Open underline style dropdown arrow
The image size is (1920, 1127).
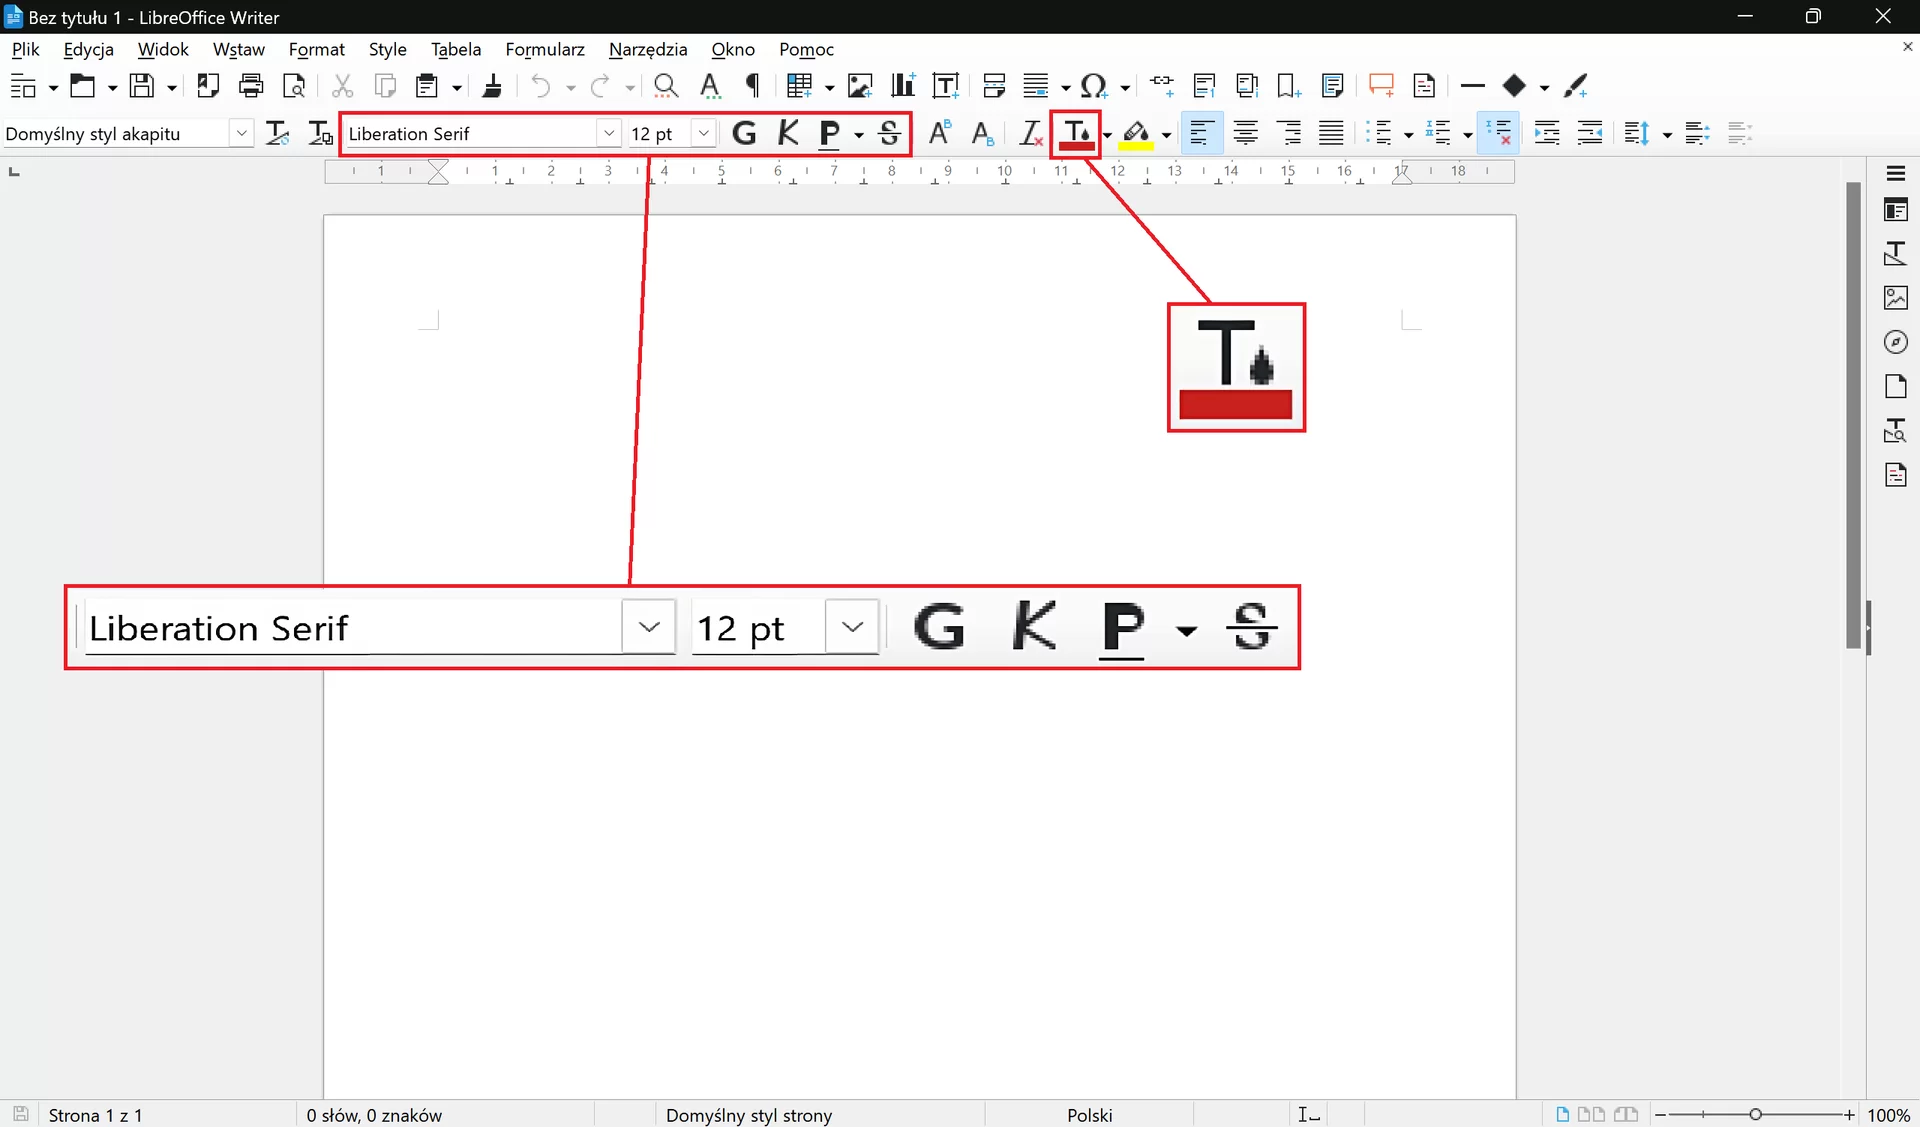[x=859, y=135]
